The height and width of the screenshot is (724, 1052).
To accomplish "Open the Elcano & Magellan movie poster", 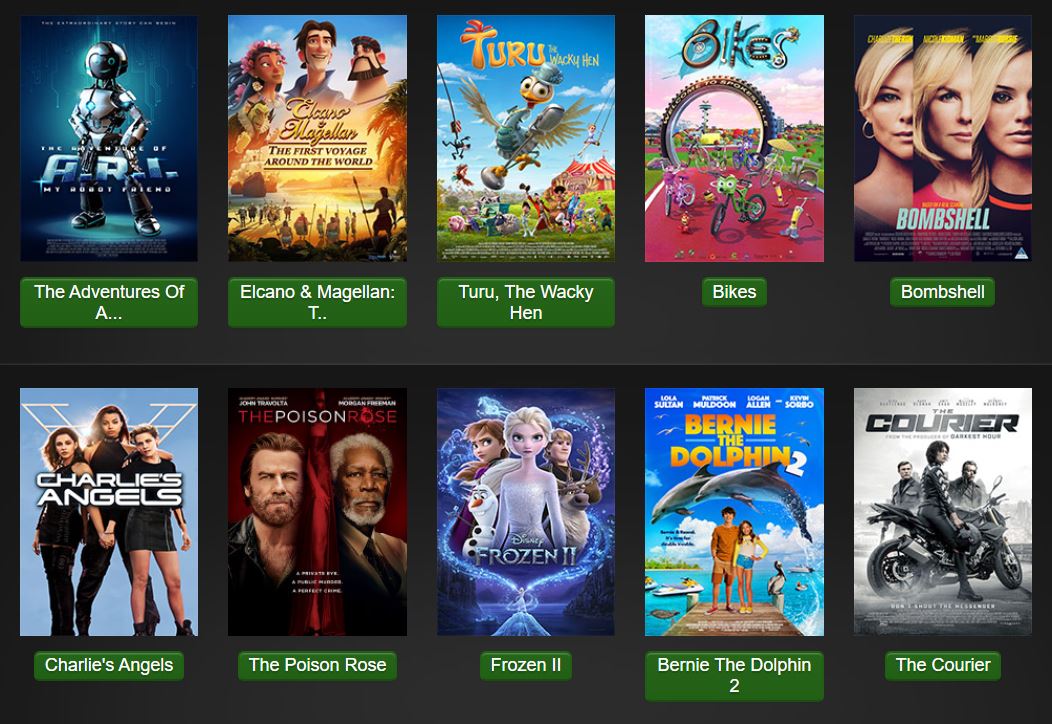I will tap(317, 138).
